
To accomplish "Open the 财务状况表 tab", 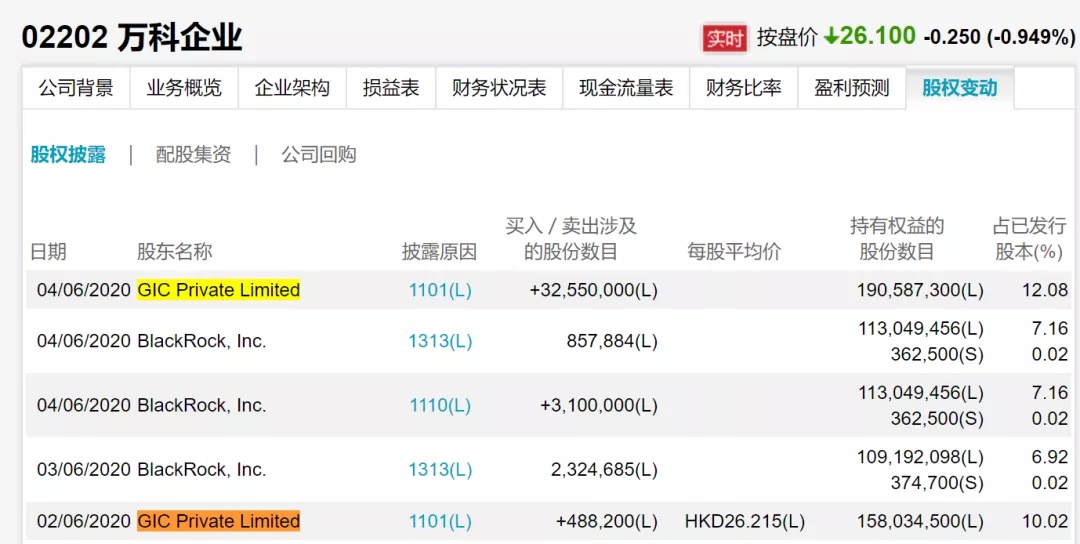I will (x=499, y=88).
